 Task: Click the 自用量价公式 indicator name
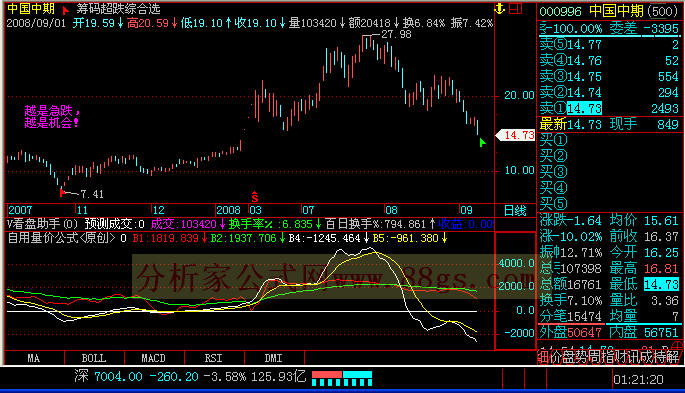click(x=61, y=238)
